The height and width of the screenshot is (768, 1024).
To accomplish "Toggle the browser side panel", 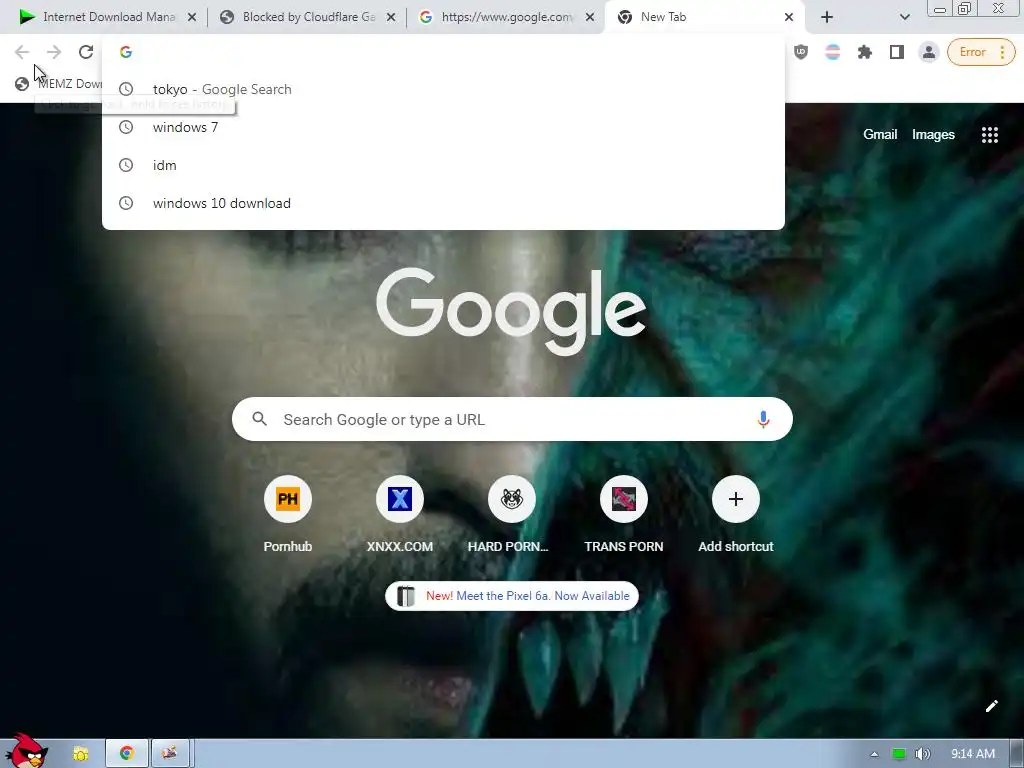I will click(897, 52).
